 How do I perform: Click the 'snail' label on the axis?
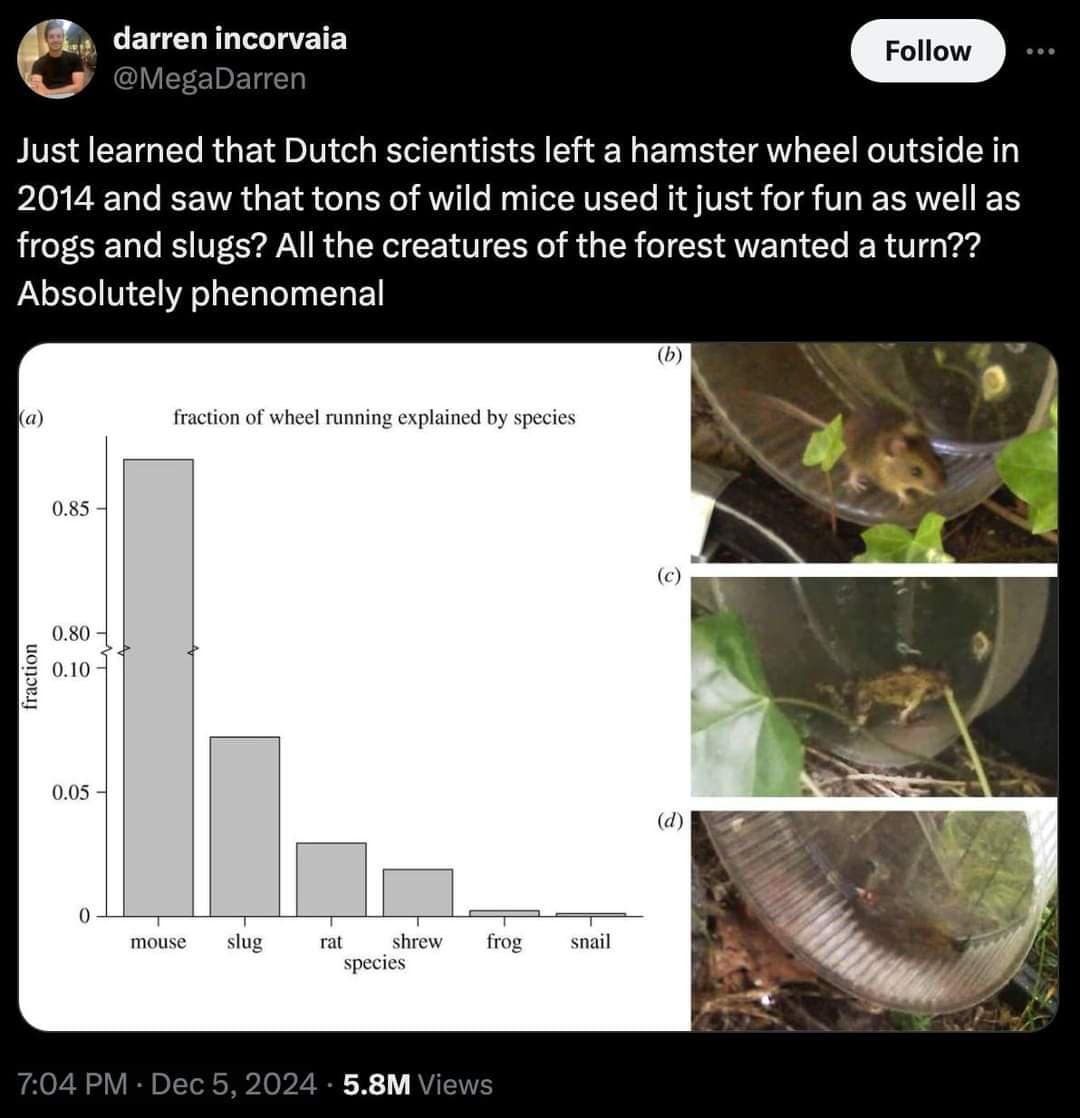590,941
